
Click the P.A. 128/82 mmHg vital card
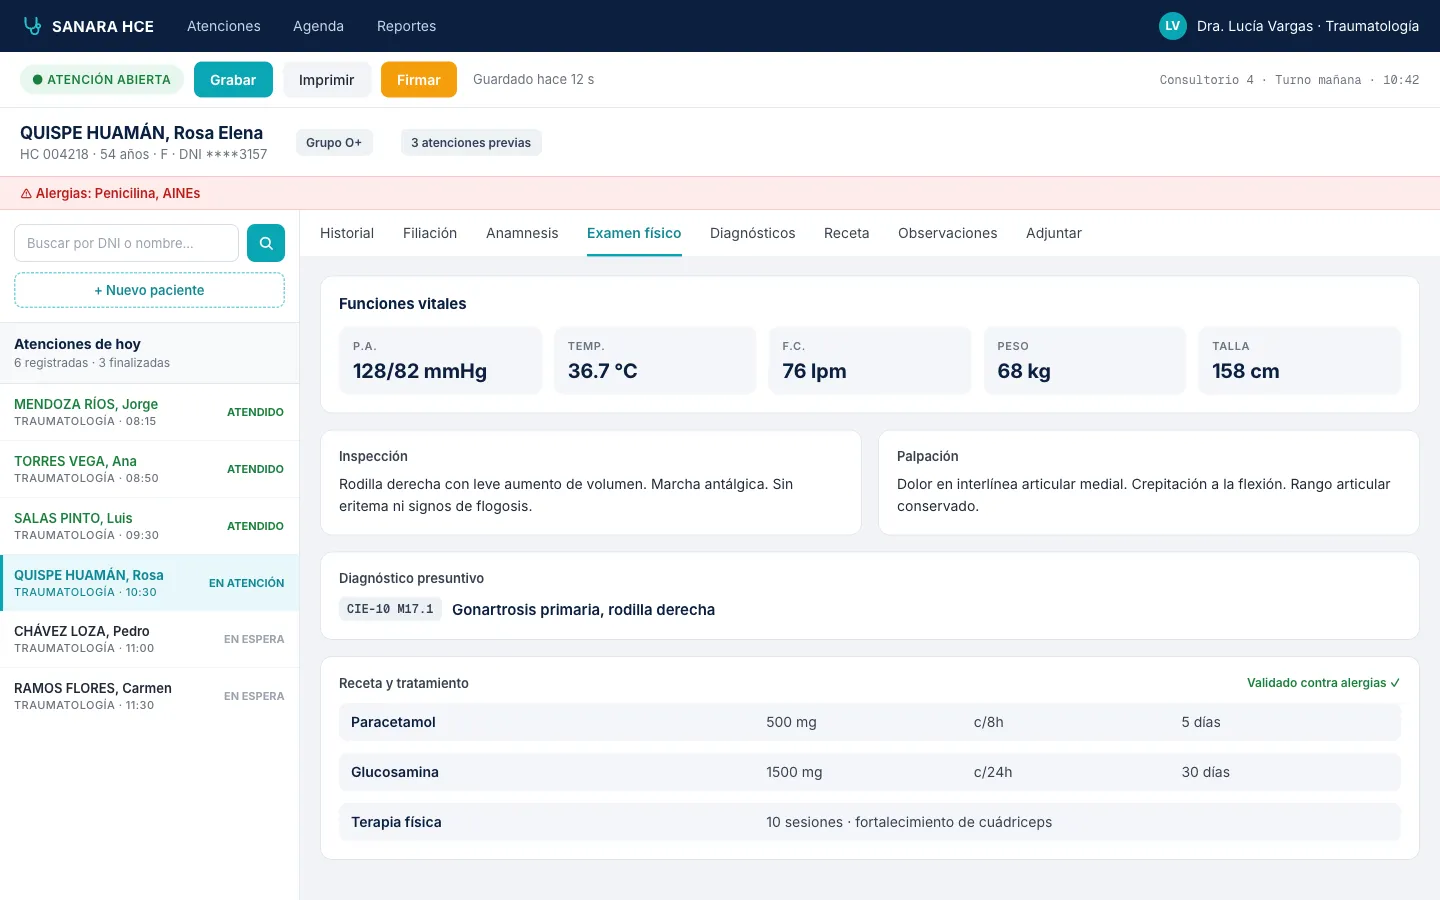440,360
